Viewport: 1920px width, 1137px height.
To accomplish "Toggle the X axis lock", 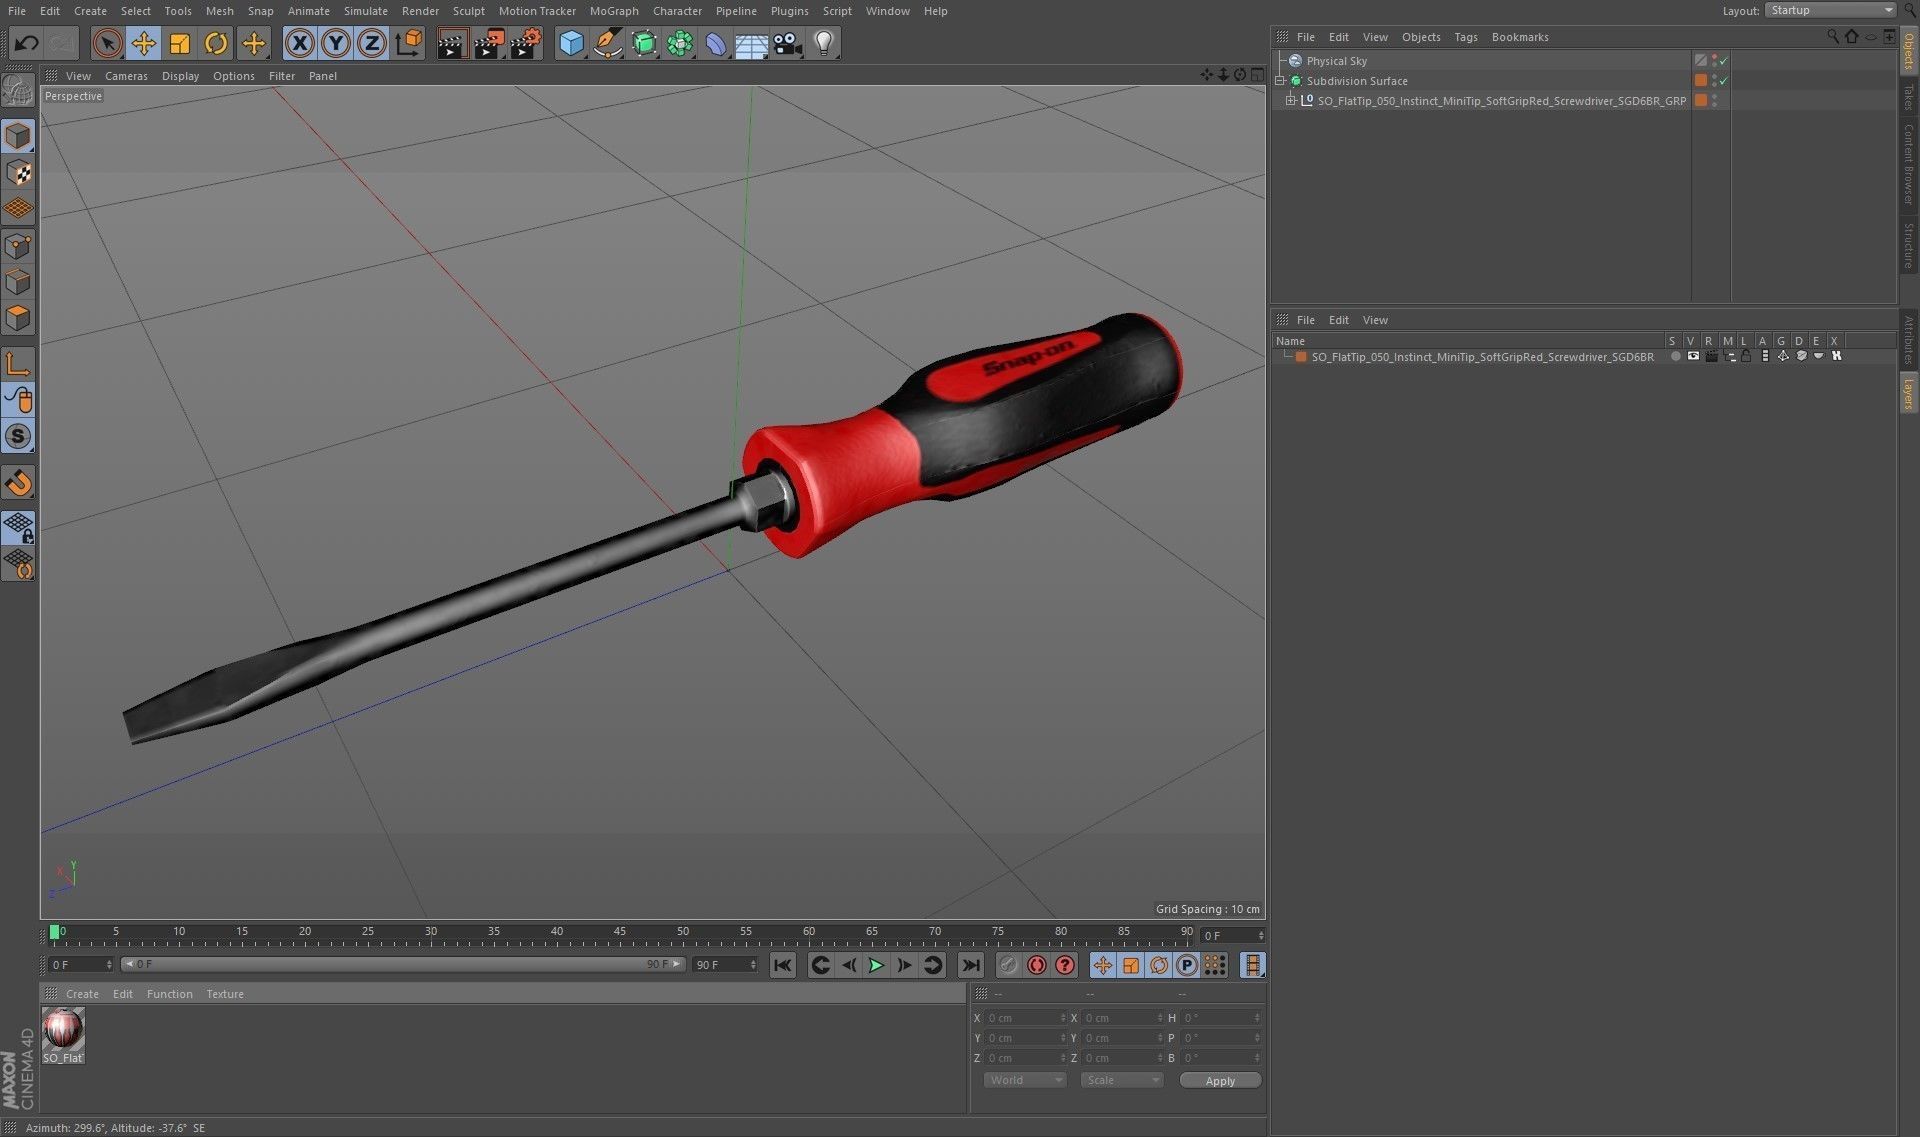I will coord(299,43).
